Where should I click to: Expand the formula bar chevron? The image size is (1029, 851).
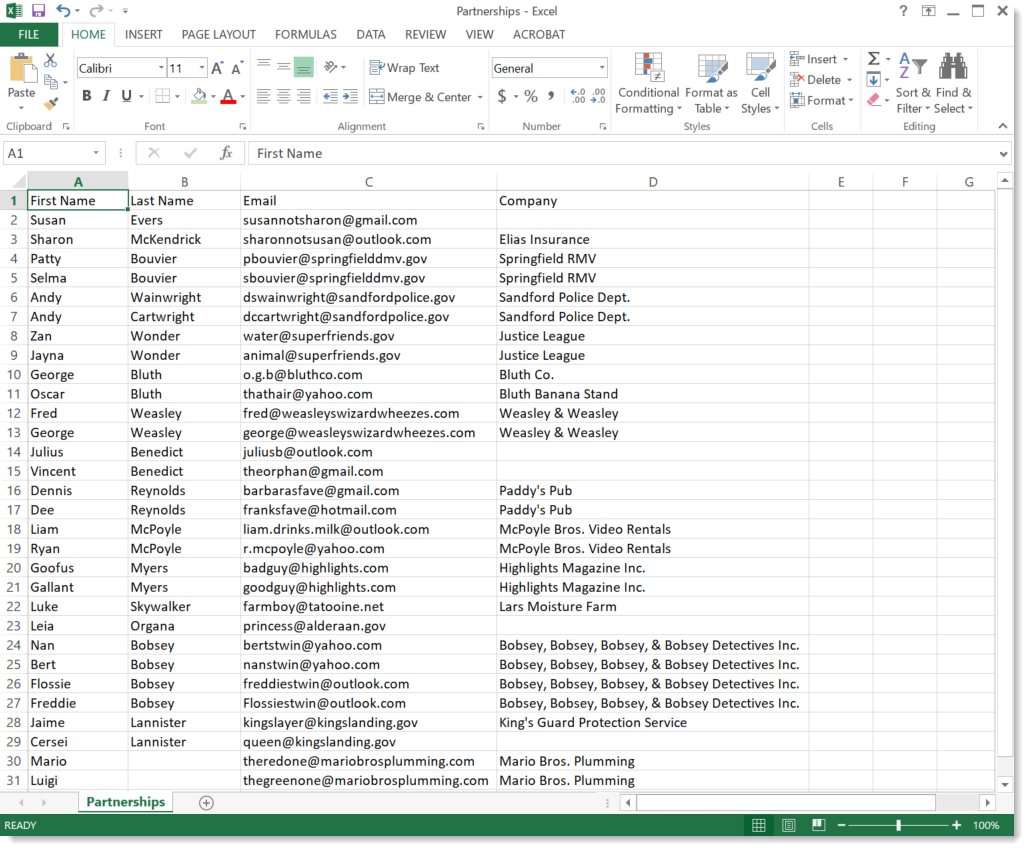1003,154
